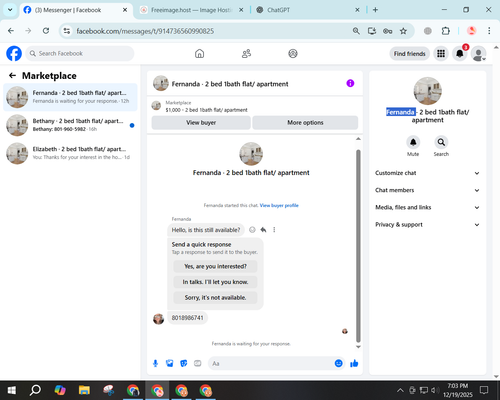
Task: Go back using the Marketplace back arrow
Action: [12, 76]
